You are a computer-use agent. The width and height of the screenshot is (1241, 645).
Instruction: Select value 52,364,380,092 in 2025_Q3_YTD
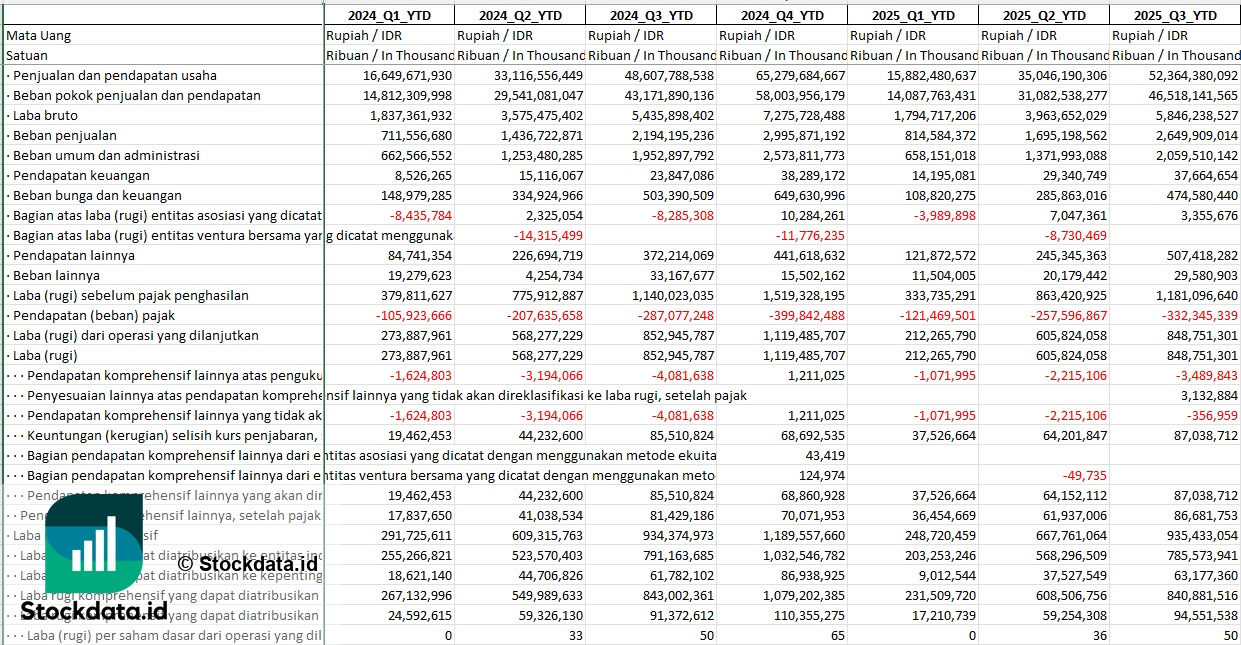[1194, 75]
